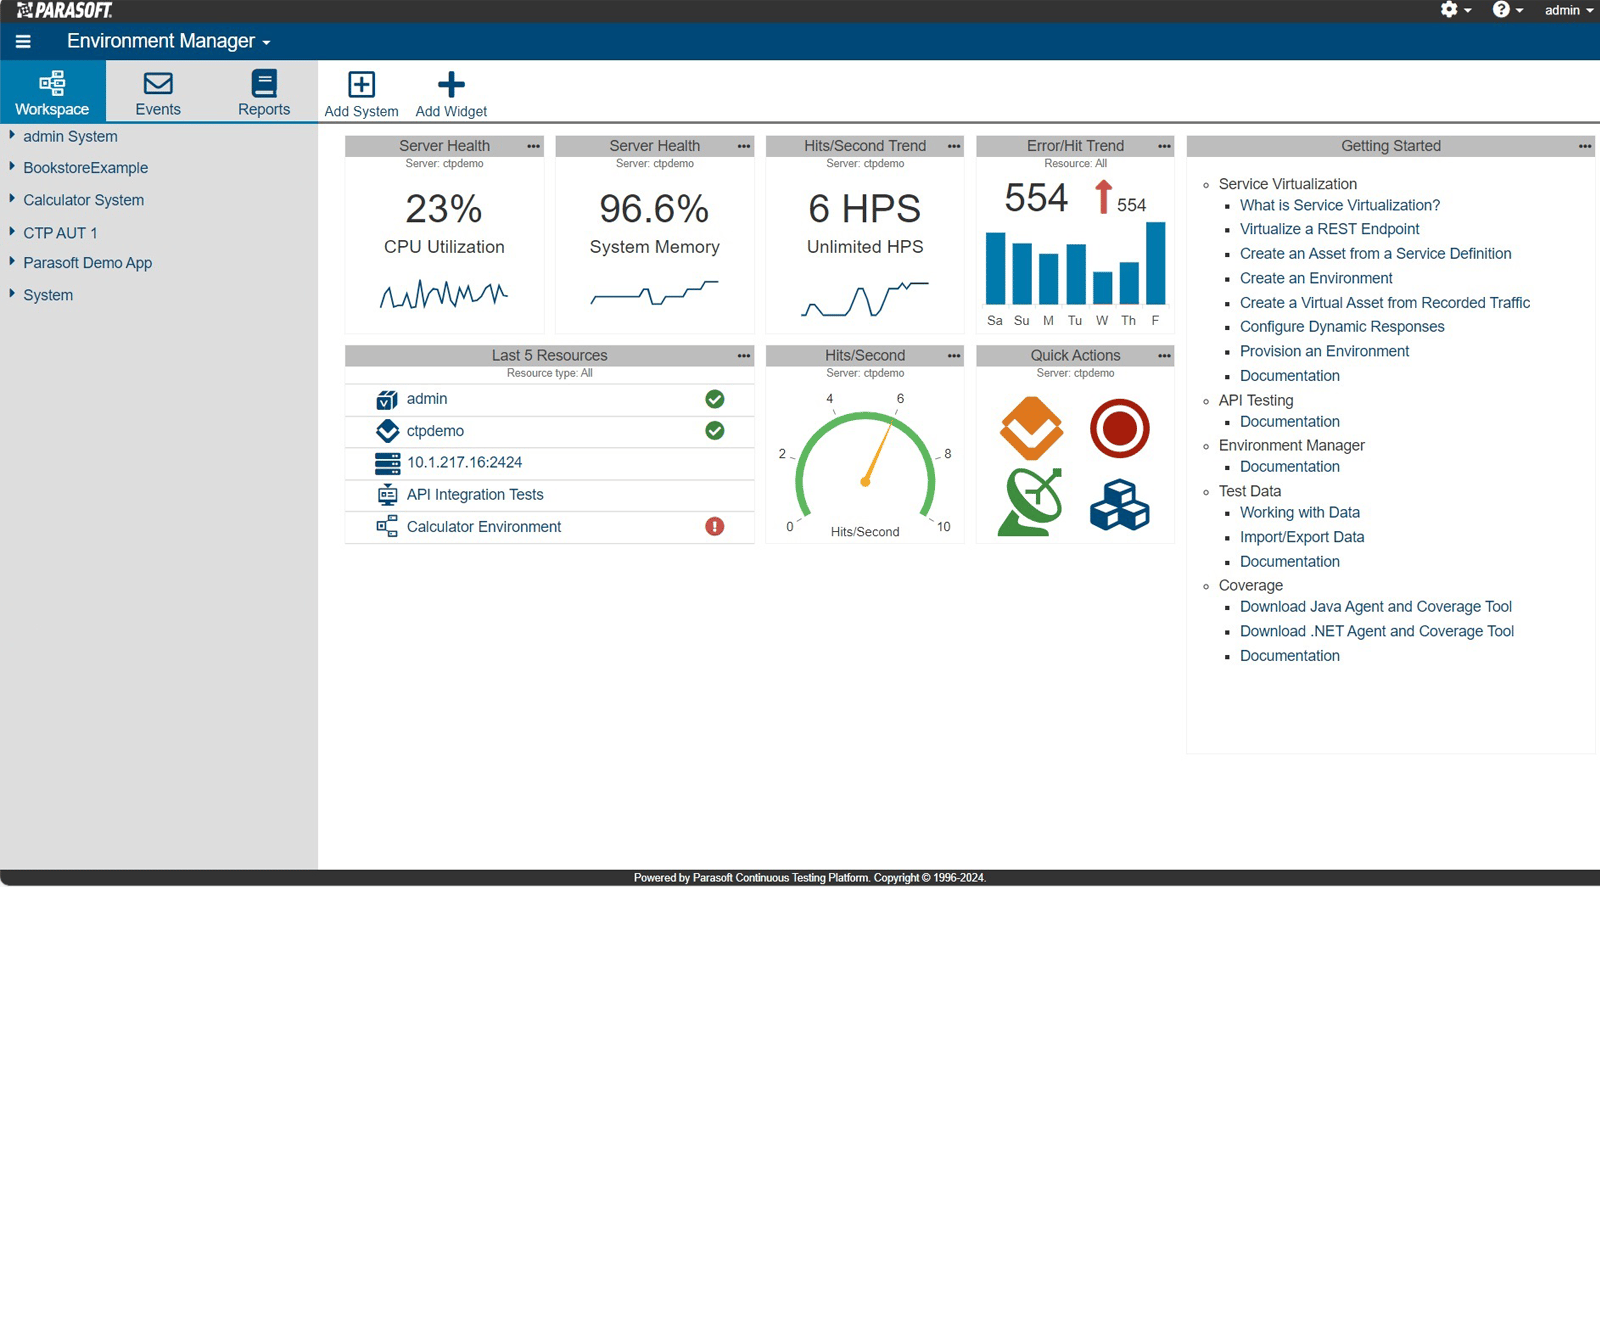Open the Virtualize a REST Endpoint link

[x=1329, y=229]
